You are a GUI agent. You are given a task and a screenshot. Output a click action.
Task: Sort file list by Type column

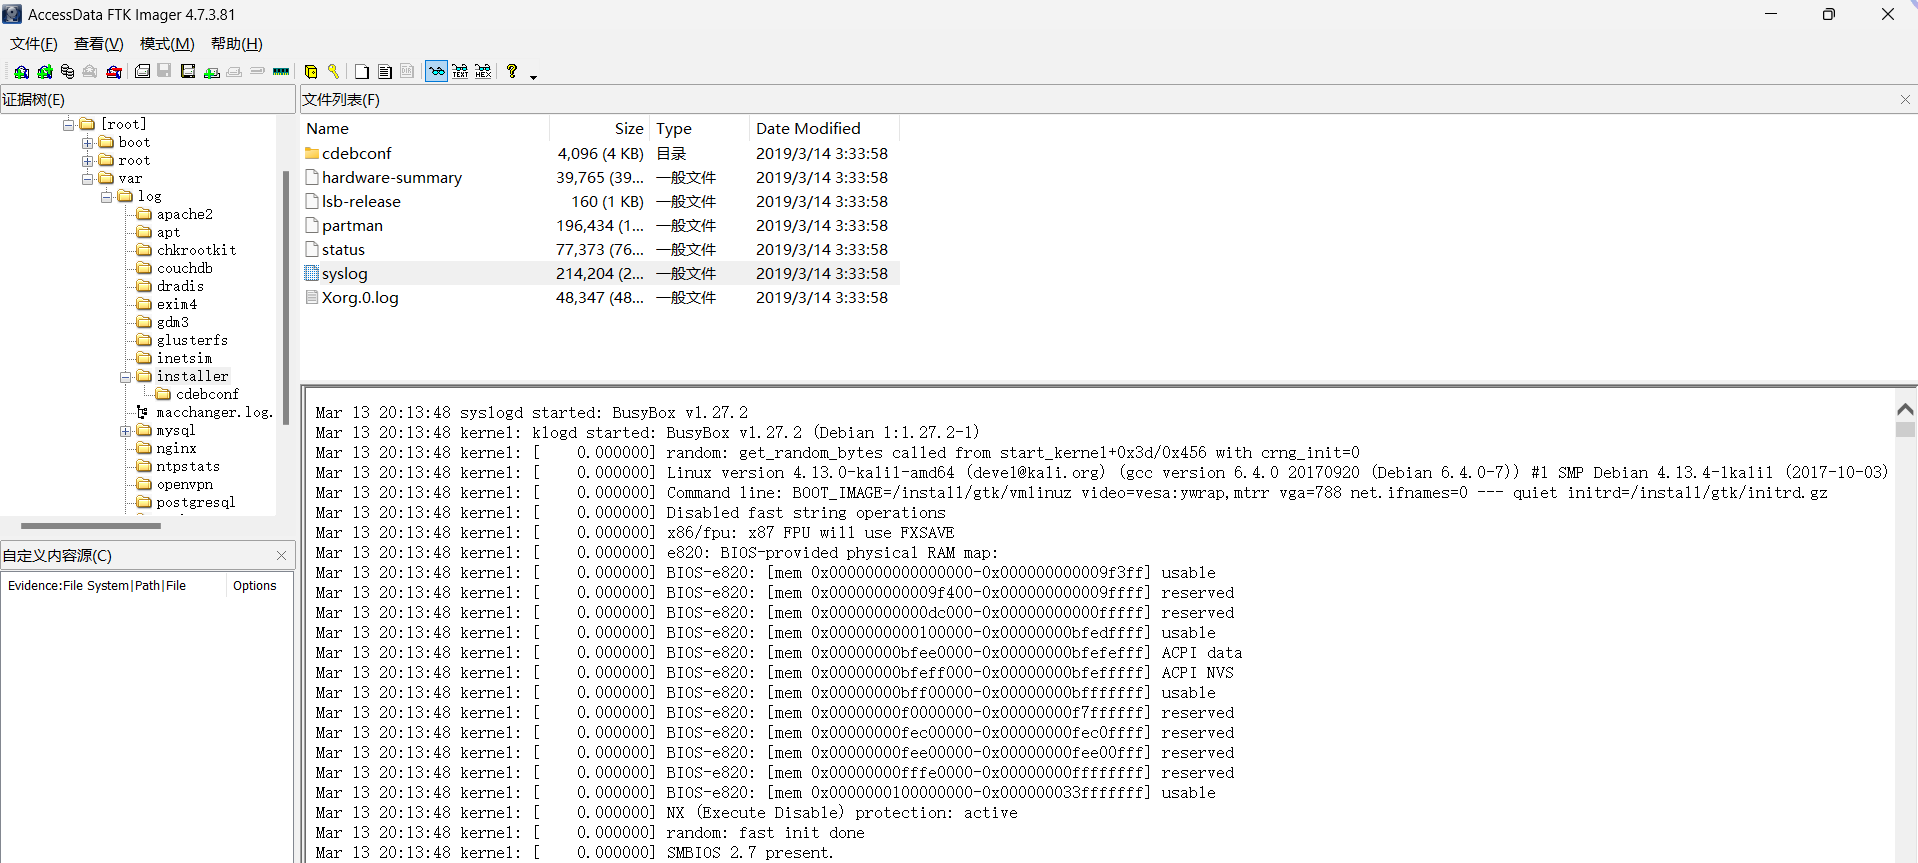click(700, 128)
